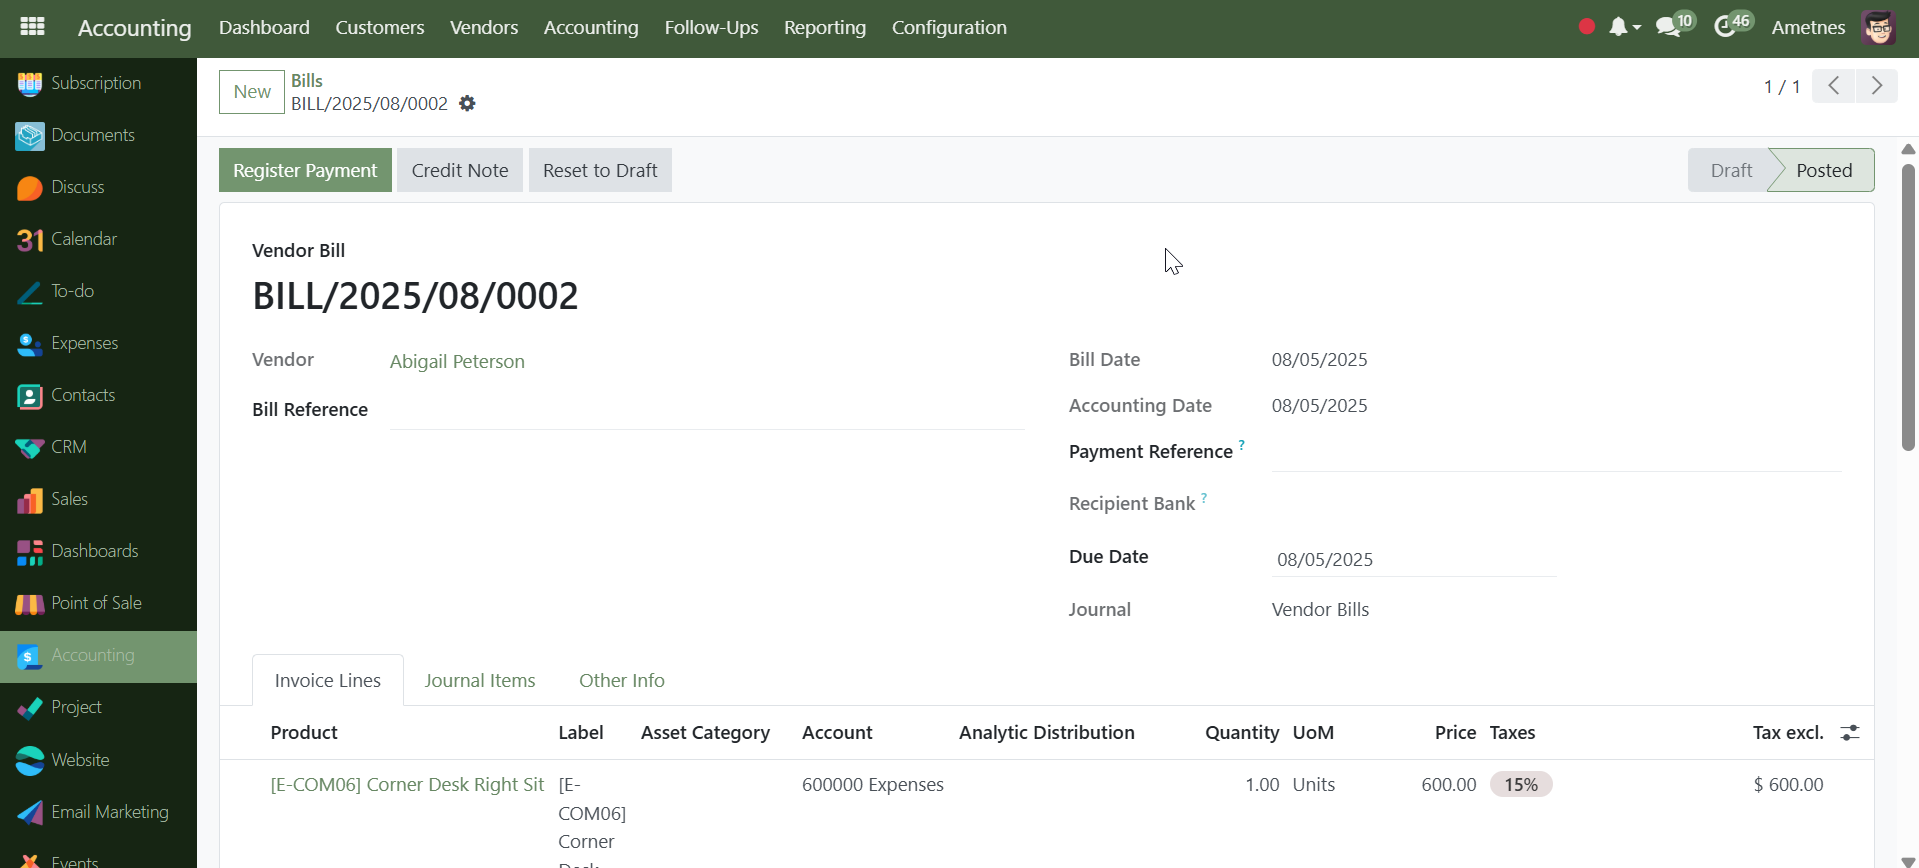Launch the Calendar app from sidebar

coord(84,239)
